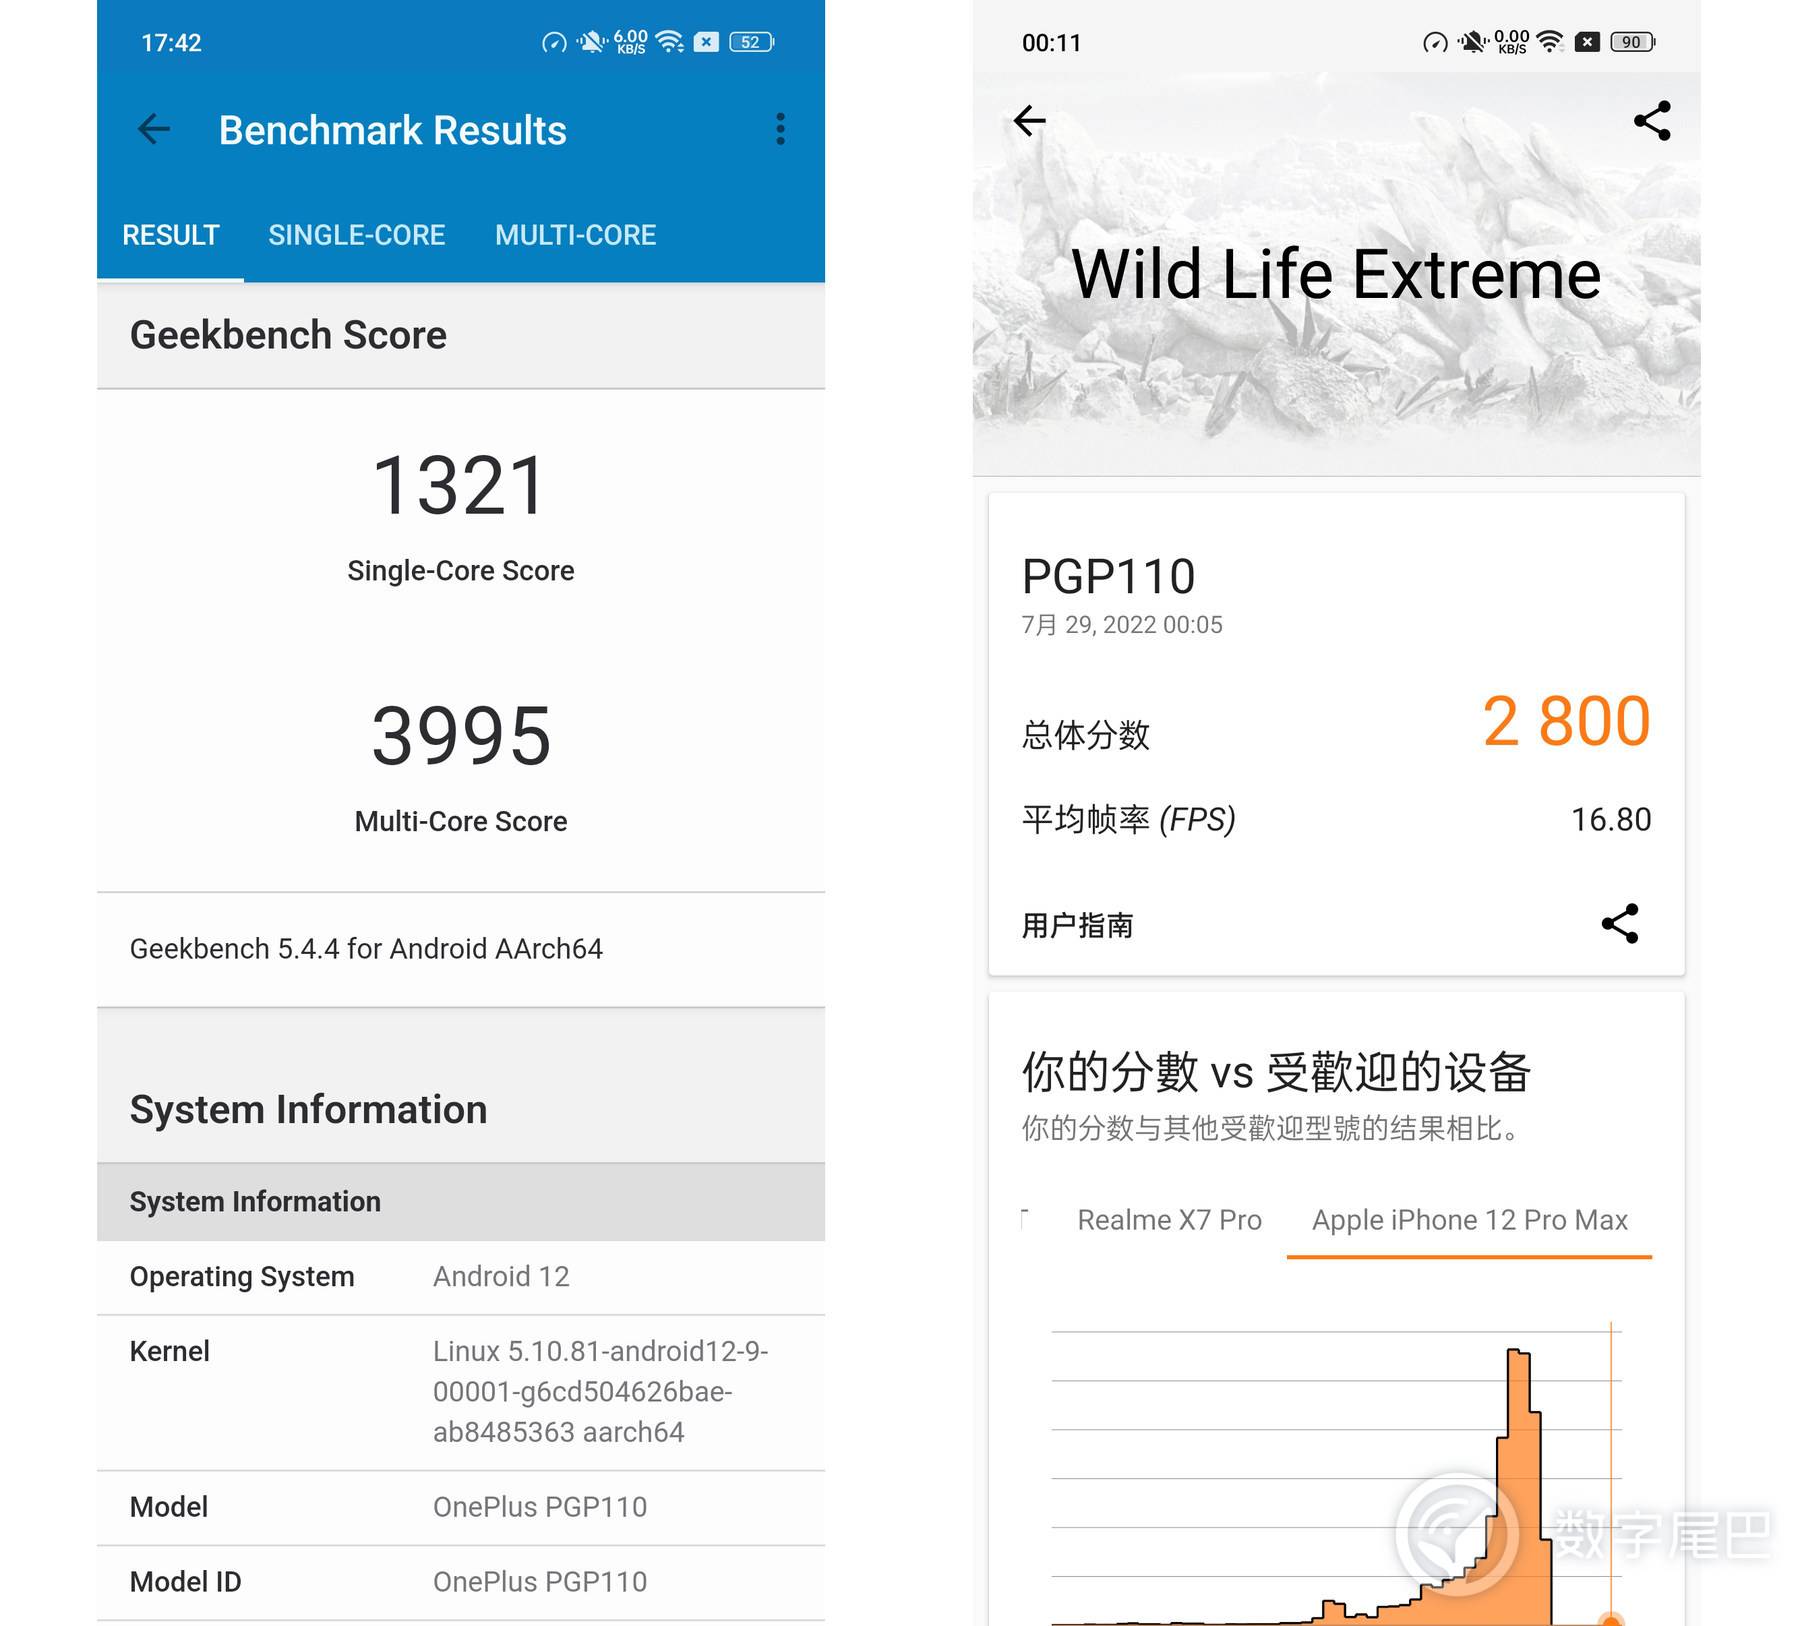Tap the 你的分數 vs 受歡迎的设备 heading
This screenshot has height=1626, width=1800.
click(1276, 1072)
